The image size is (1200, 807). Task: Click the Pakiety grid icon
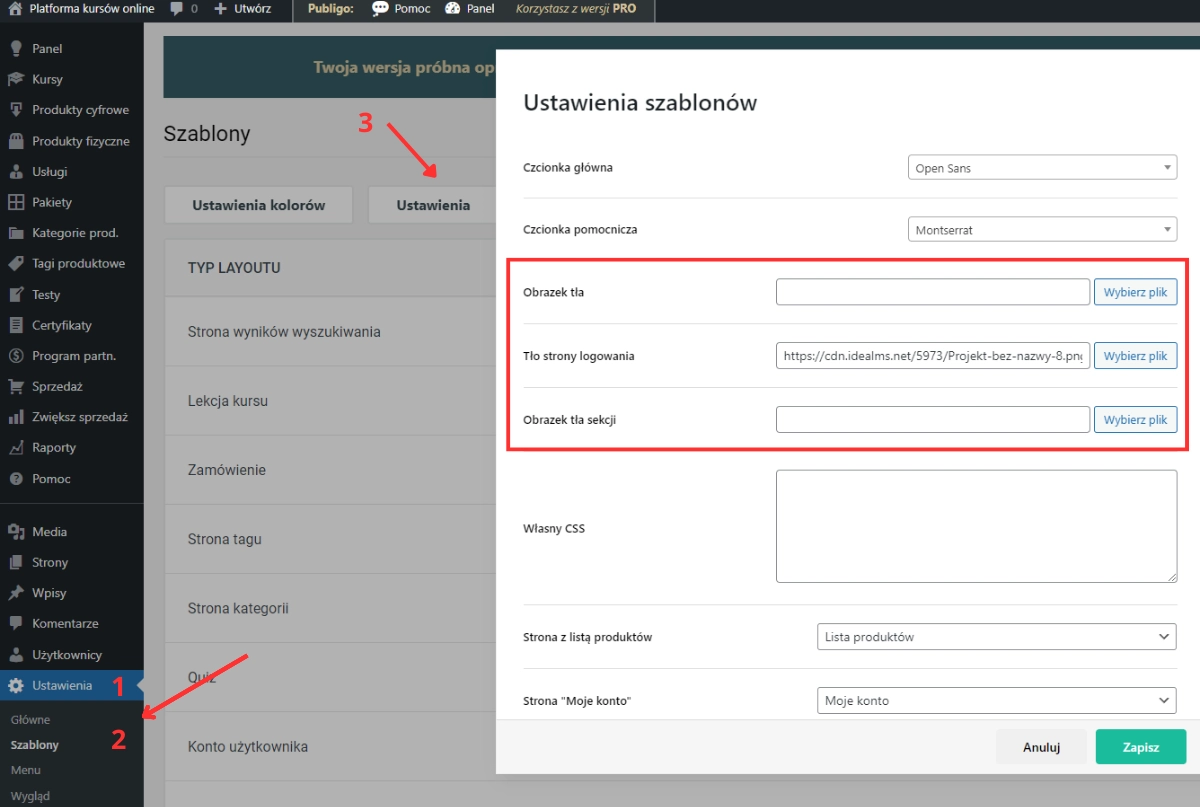[15, 202]
